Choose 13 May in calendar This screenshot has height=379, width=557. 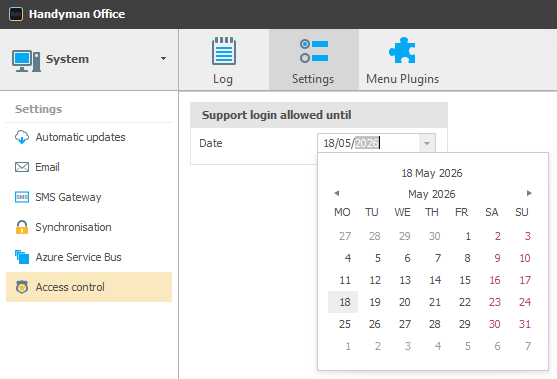coord(405,280)
